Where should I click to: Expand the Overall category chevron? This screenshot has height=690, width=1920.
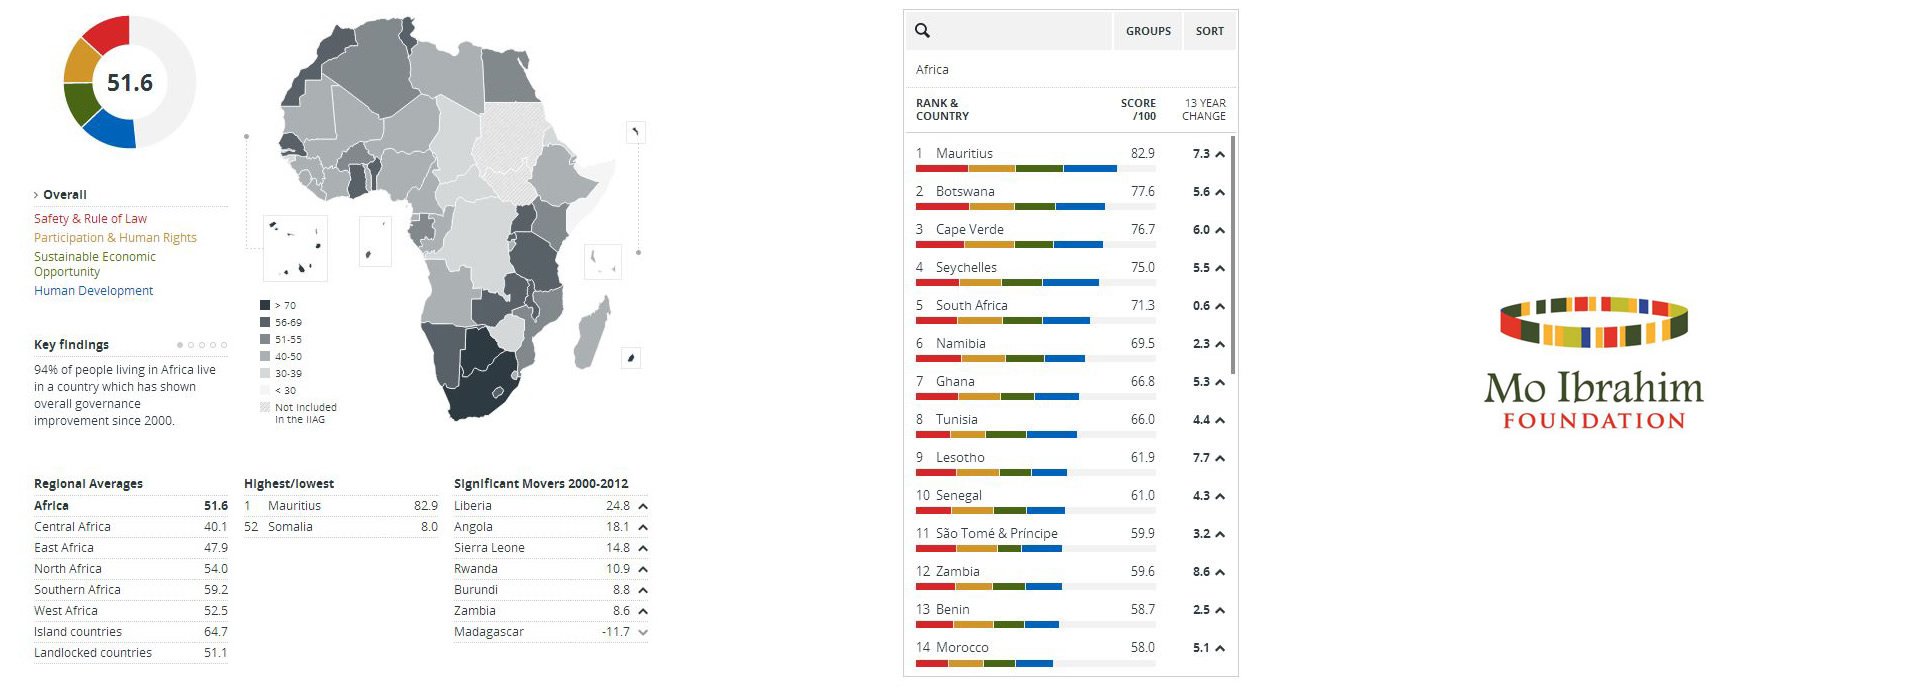(37, 195)
